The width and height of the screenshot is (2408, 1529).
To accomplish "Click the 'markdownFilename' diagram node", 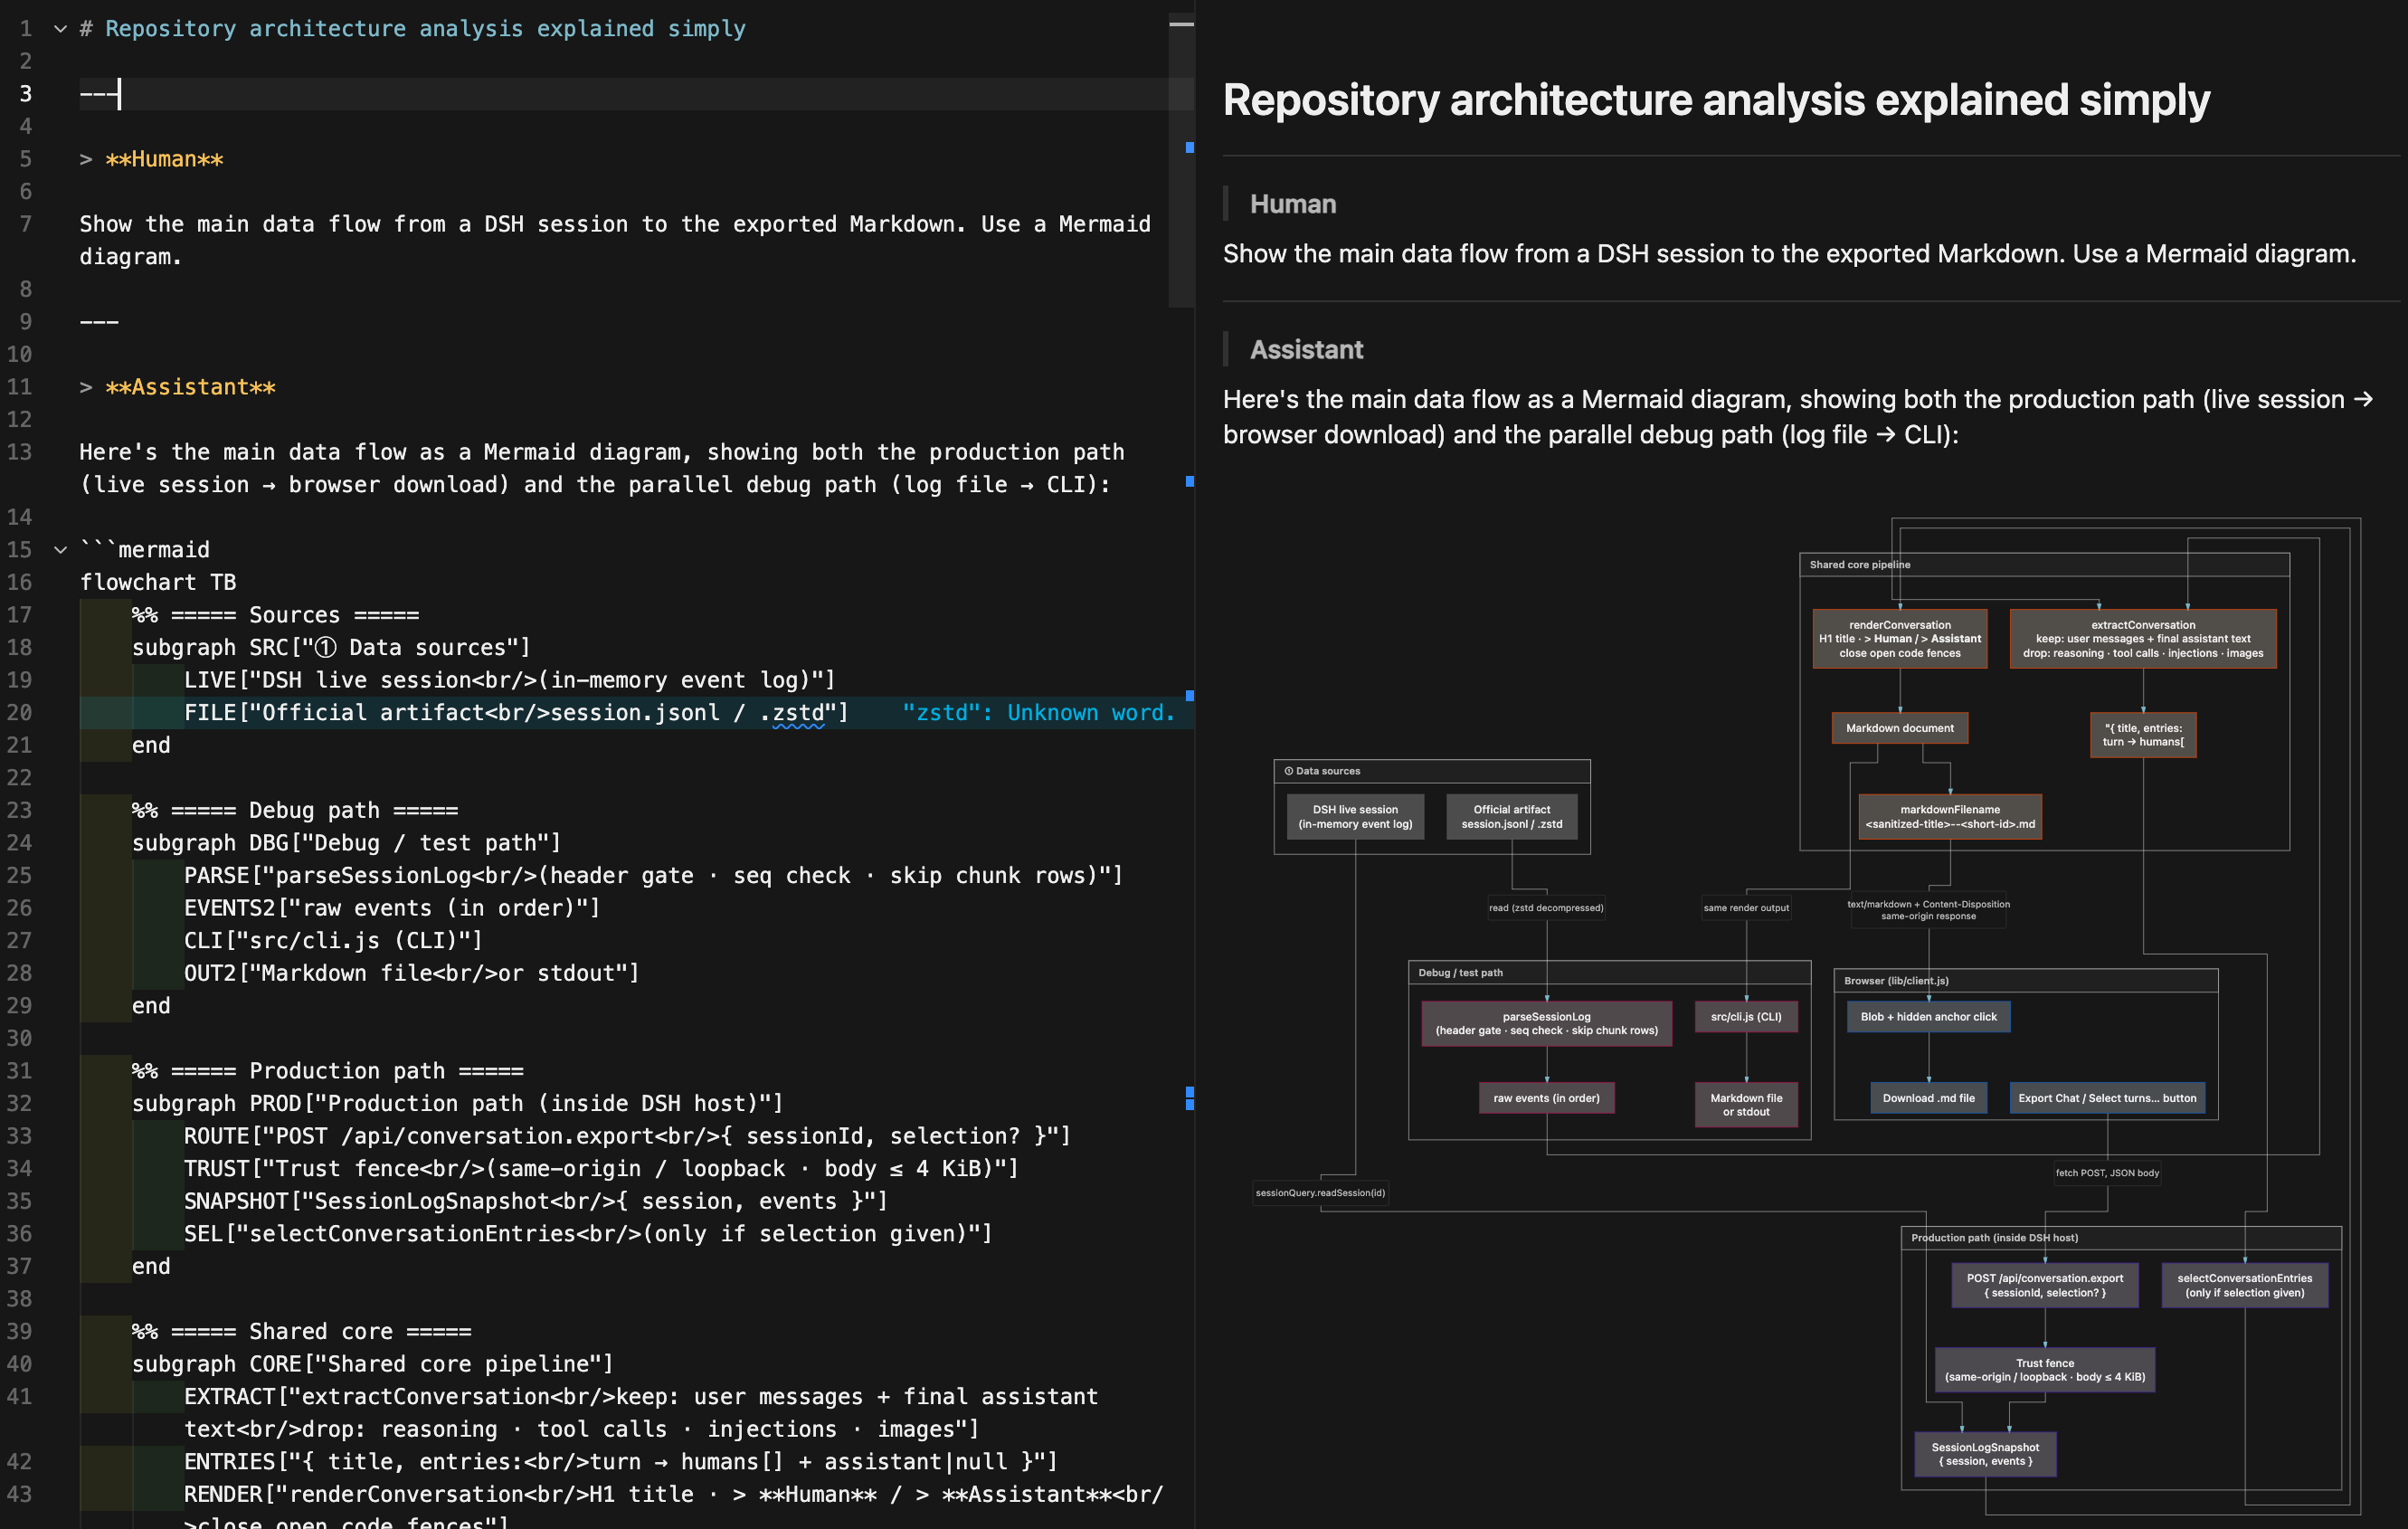I will (1950, 817).
